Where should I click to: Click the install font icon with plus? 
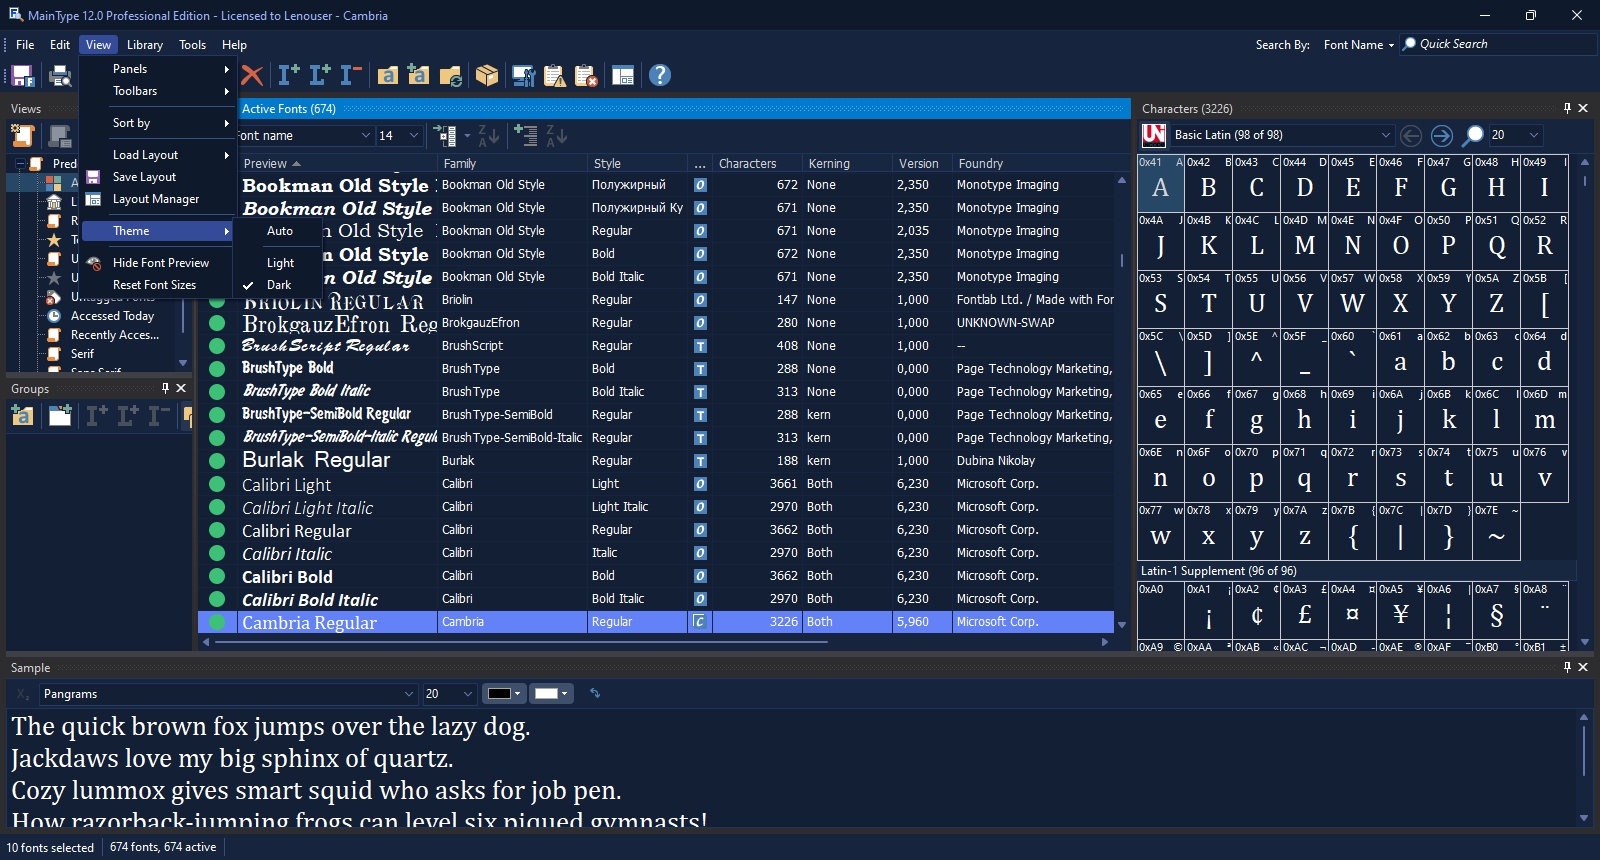click(289, 75)
